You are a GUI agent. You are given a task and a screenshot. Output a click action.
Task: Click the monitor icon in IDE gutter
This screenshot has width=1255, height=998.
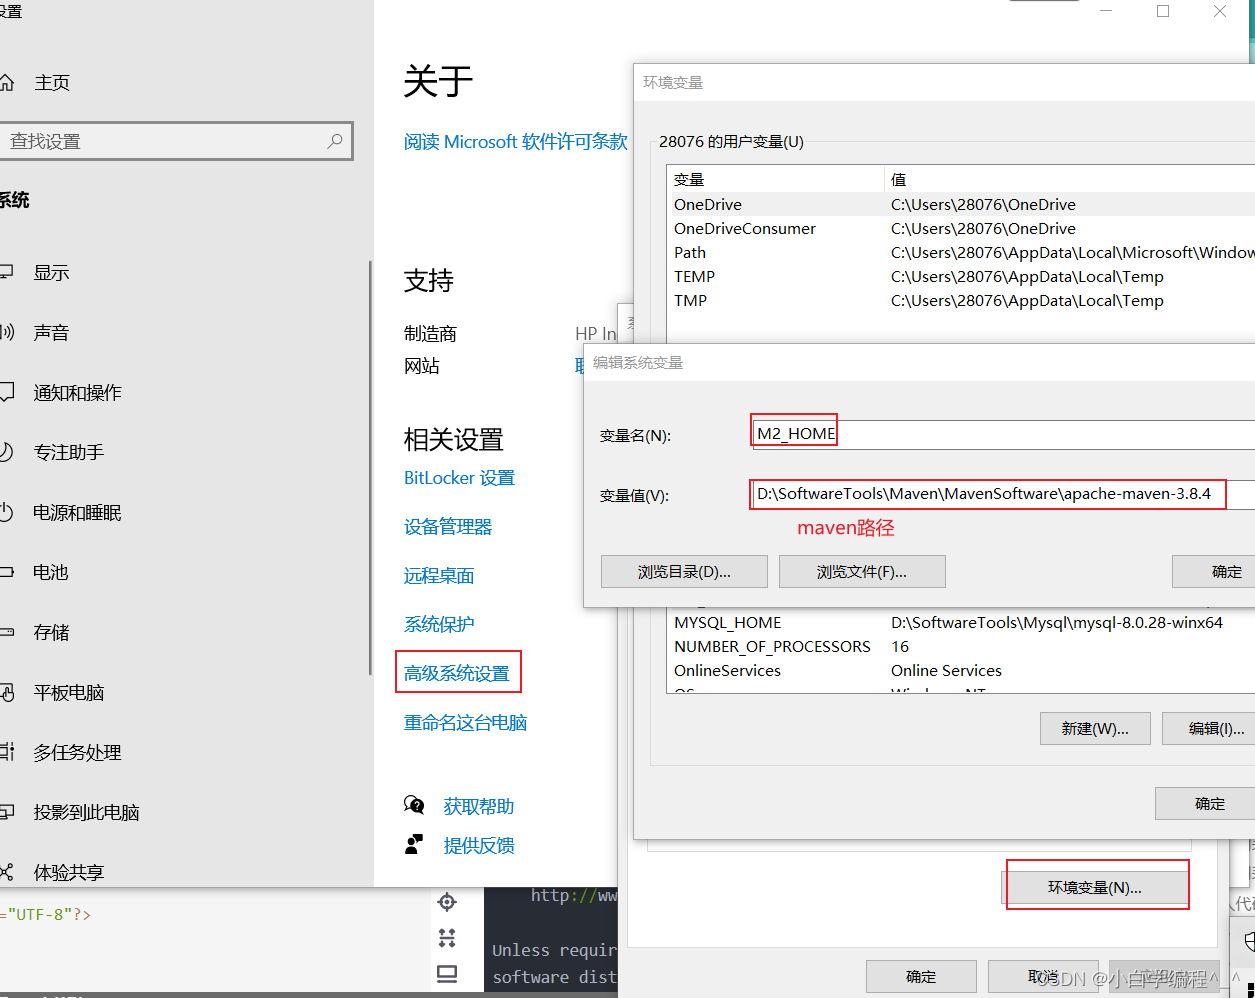[x=447, y=974]
